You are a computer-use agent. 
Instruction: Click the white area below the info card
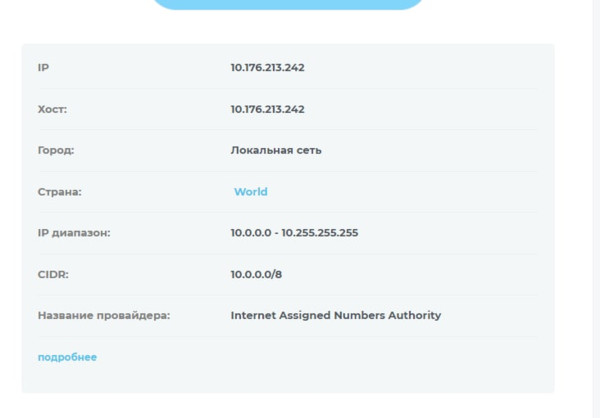[288, 406]
